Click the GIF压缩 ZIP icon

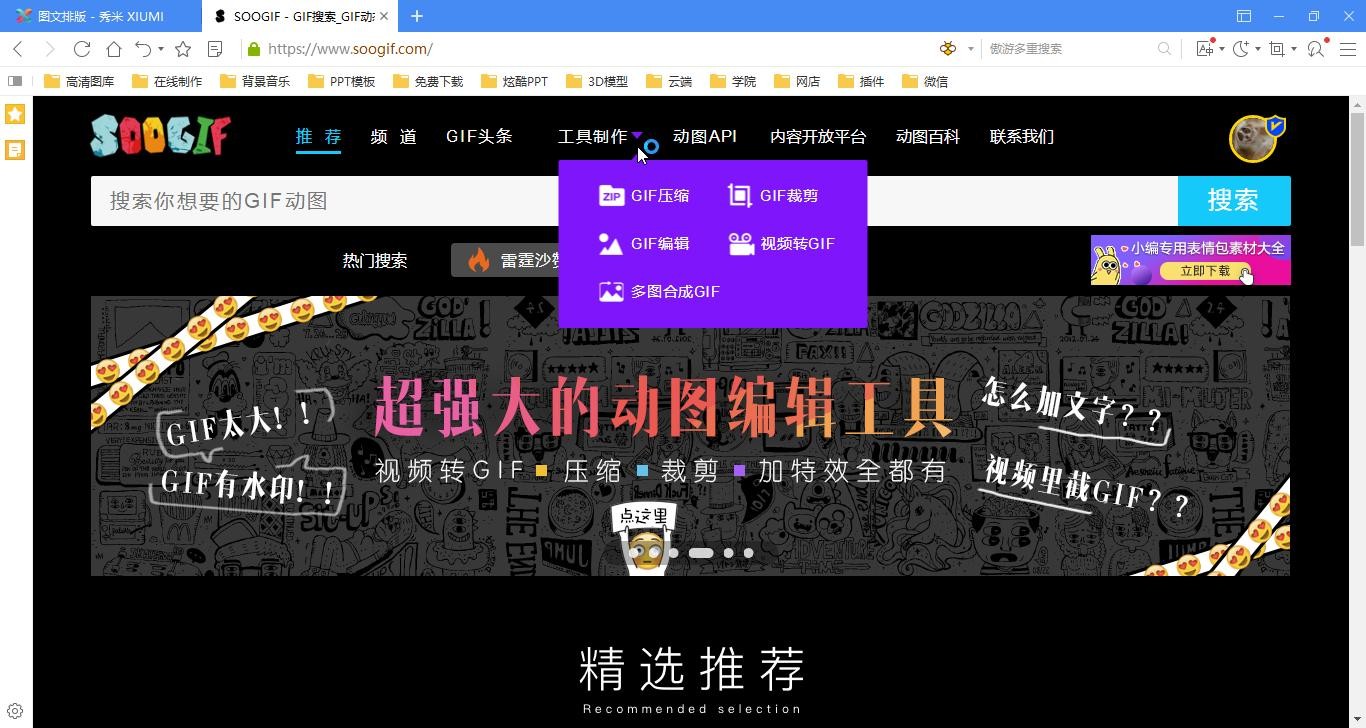611,196
